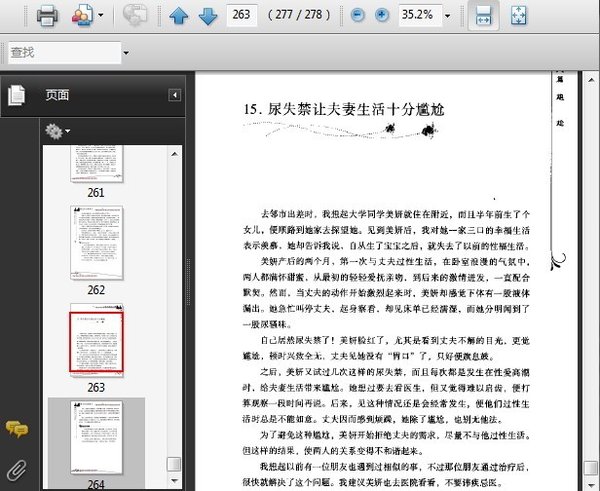
Task: Click the page number field showing 263
Action: (x=241, y=15)
